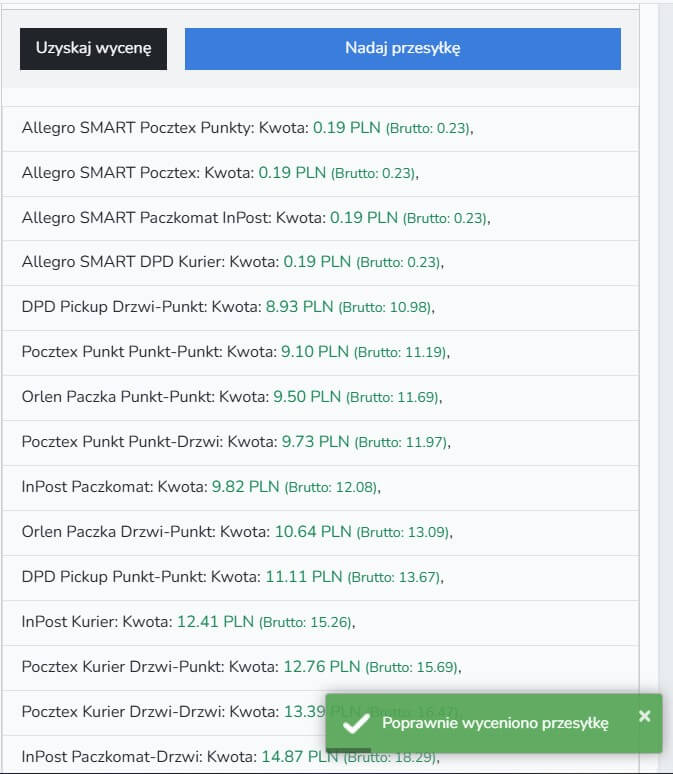Select Allegro SMART Pocztex Punkty quote
This screenshot has height=774, width=673.
pos(246,128)
